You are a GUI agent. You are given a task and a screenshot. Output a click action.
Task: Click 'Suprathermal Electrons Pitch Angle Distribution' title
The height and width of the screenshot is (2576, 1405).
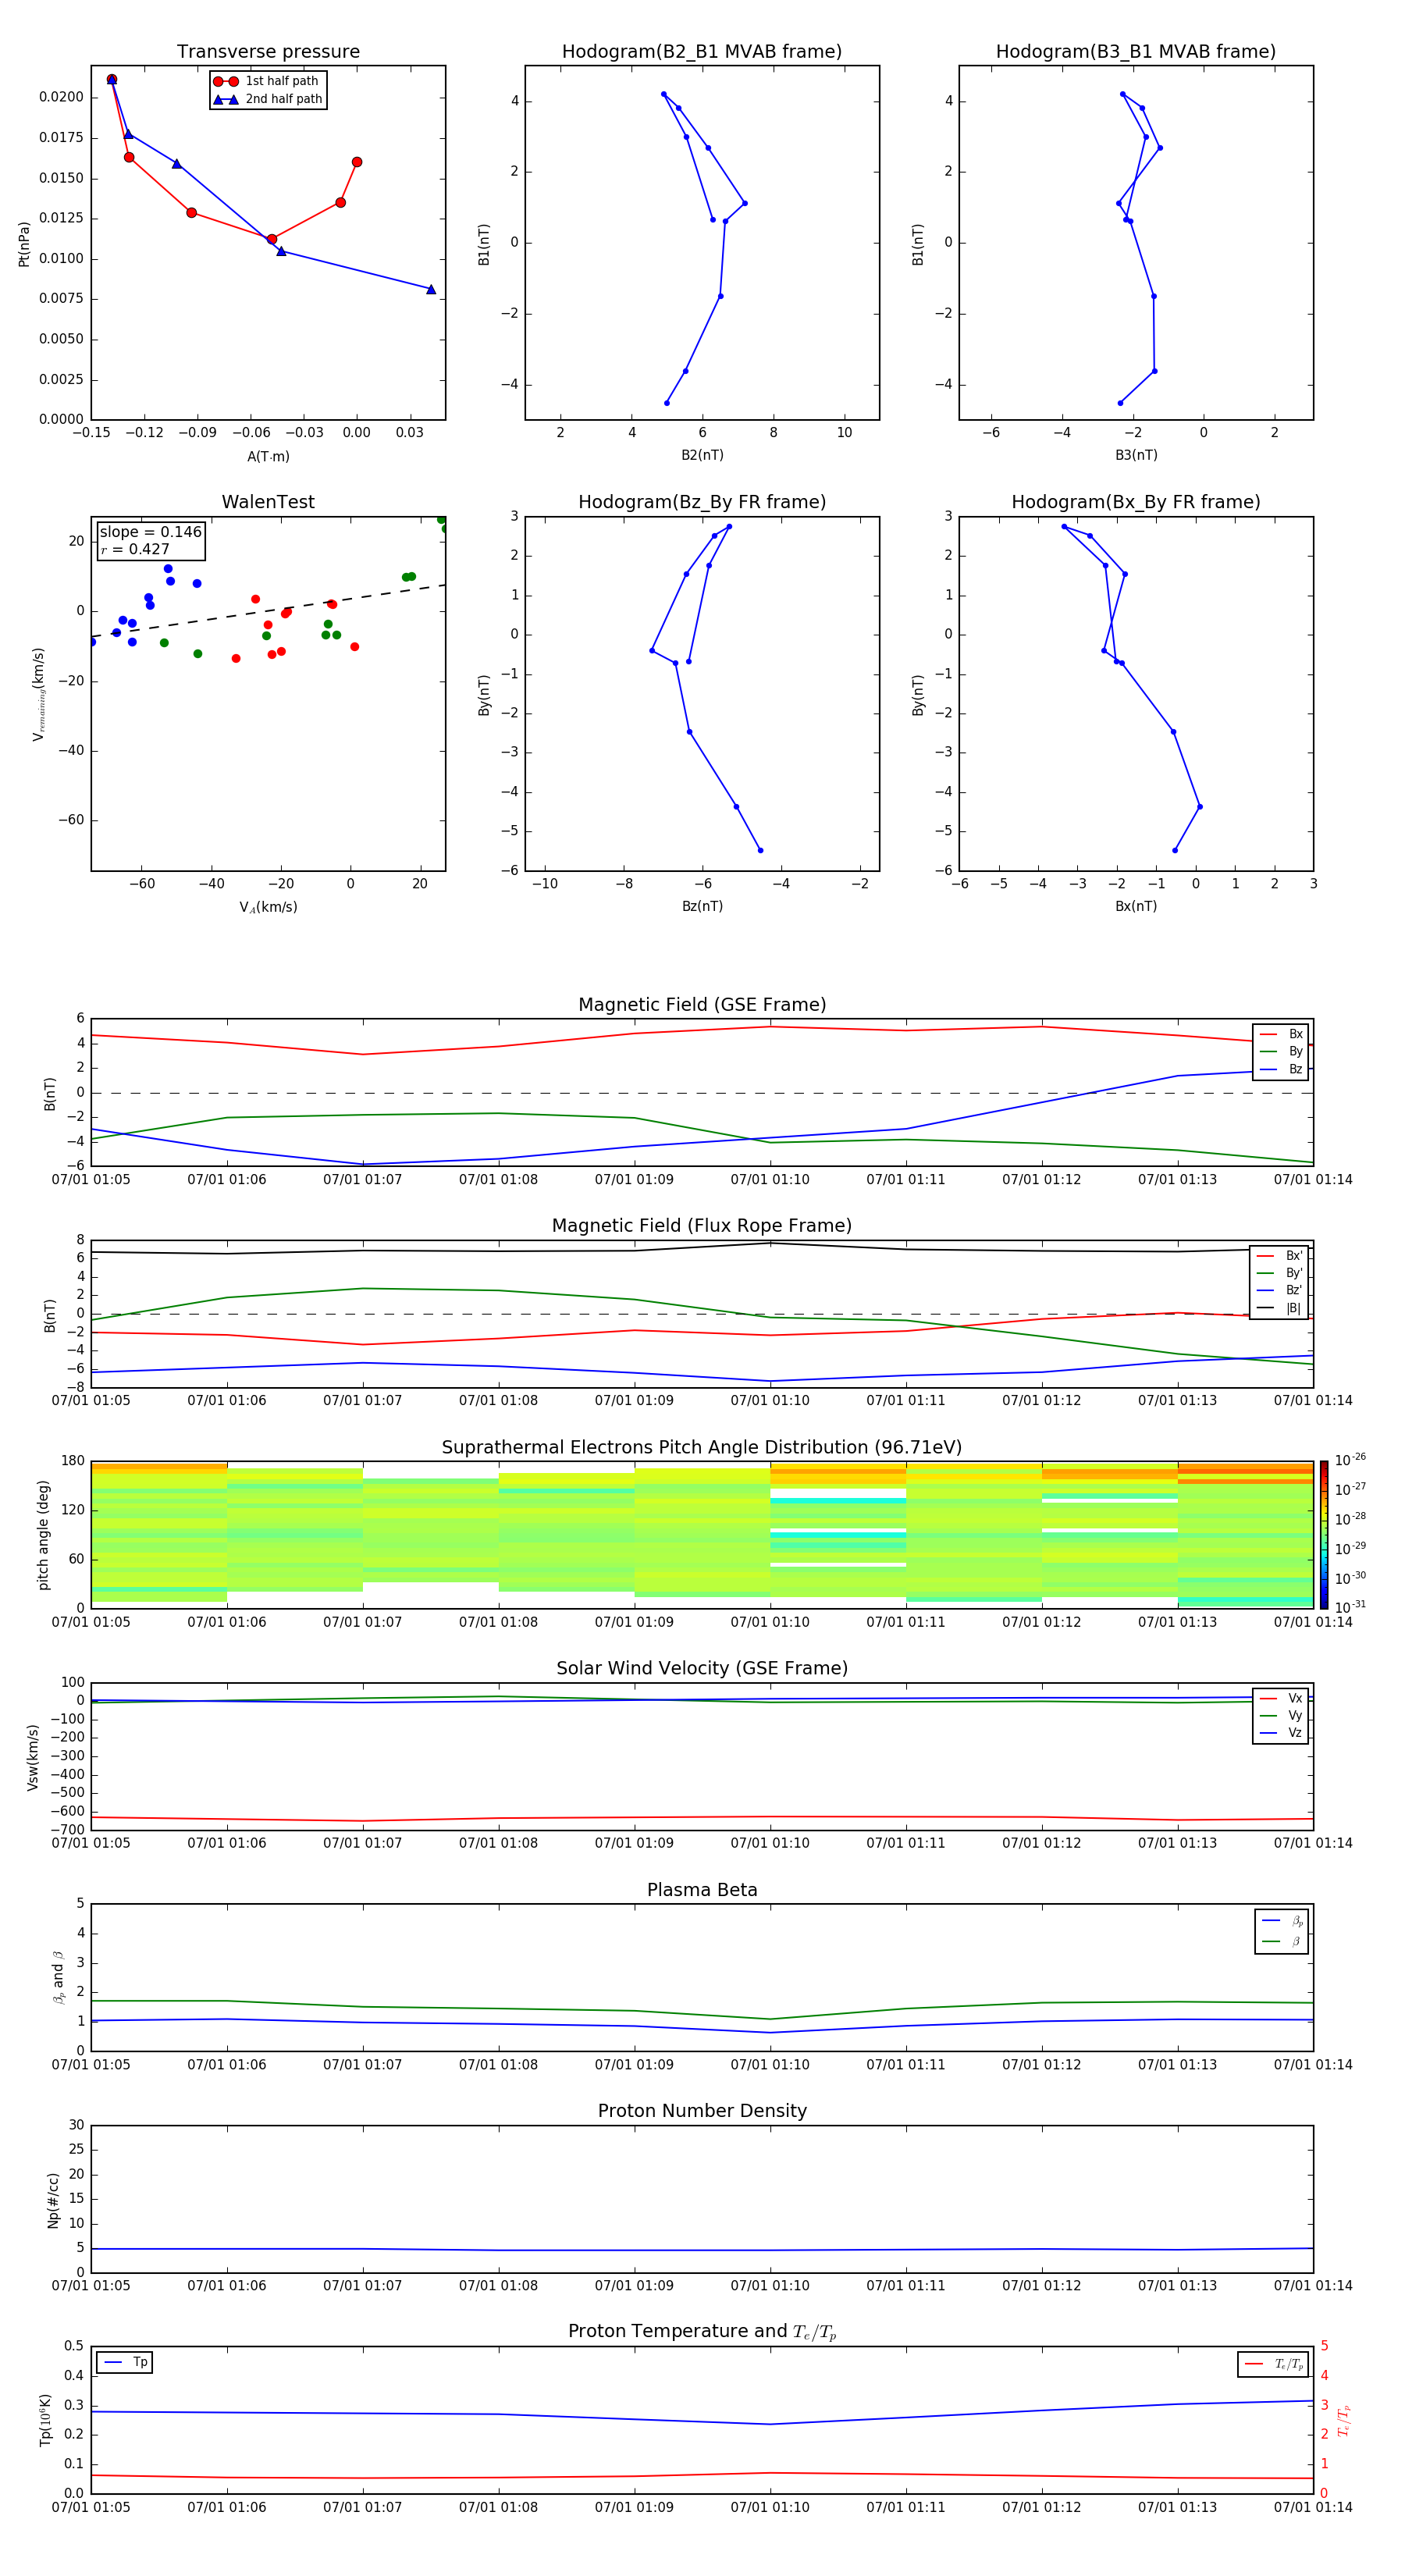[702, 1448]
